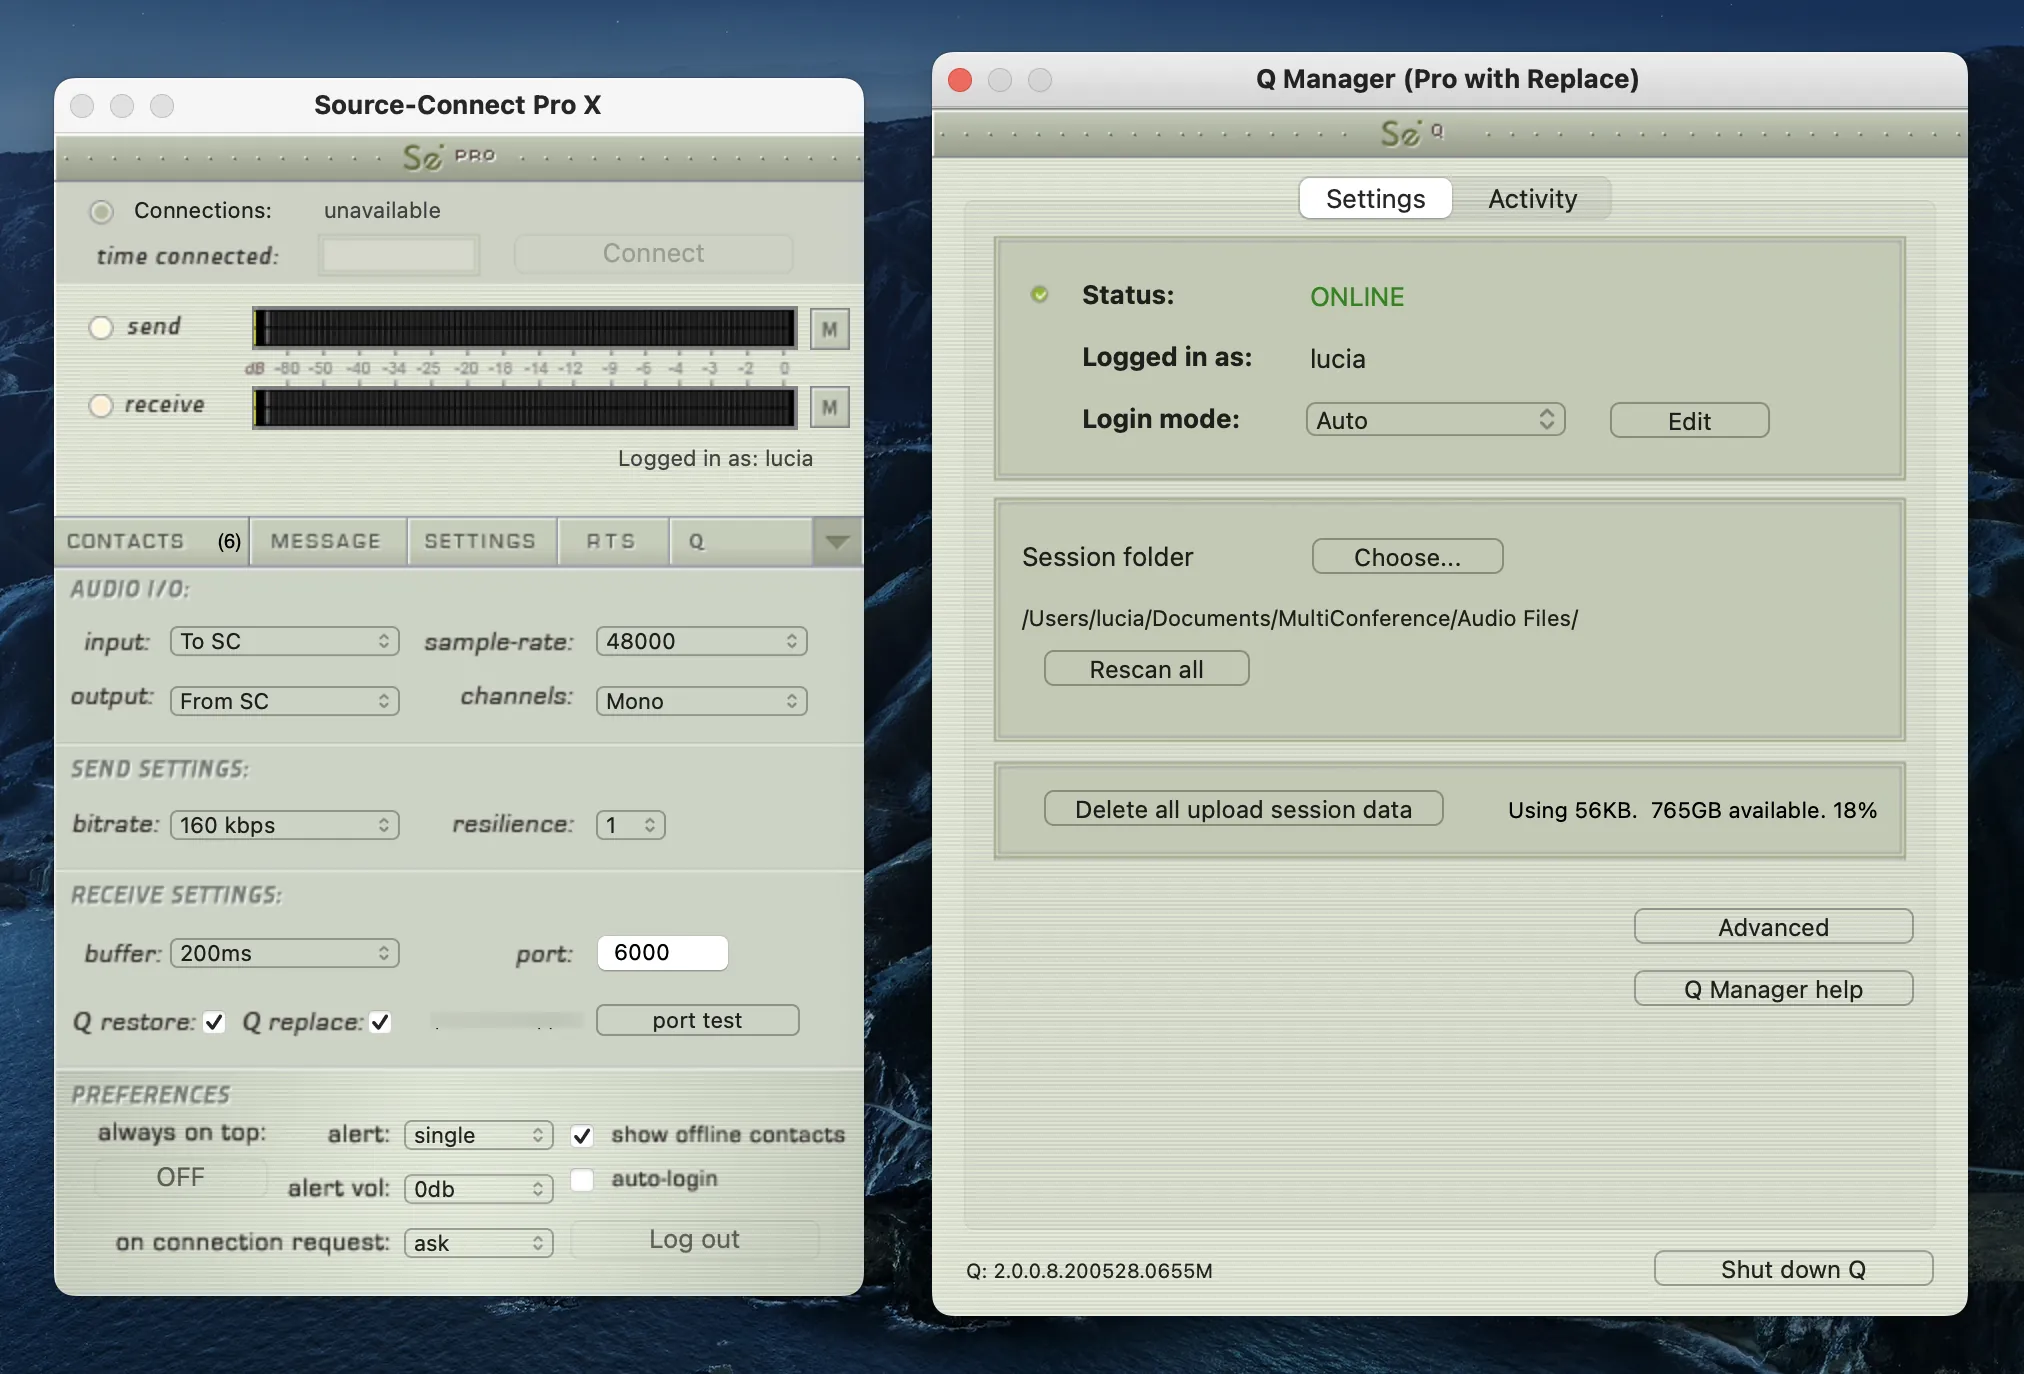This screenshot has width=2024, height=1374.
Task: Open the alert dropdown set to single
Action: [x=479, y=1135]
